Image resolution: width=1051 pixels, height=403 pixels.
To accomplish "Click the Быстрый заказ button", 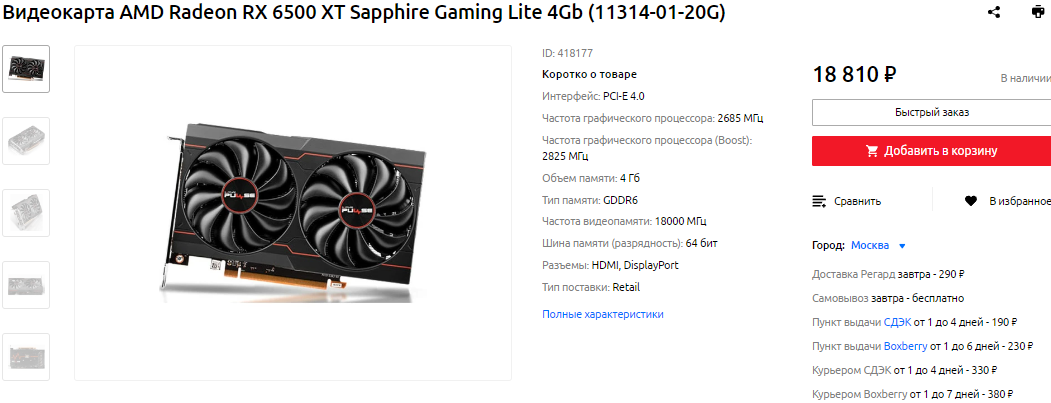I will [932, 113].
